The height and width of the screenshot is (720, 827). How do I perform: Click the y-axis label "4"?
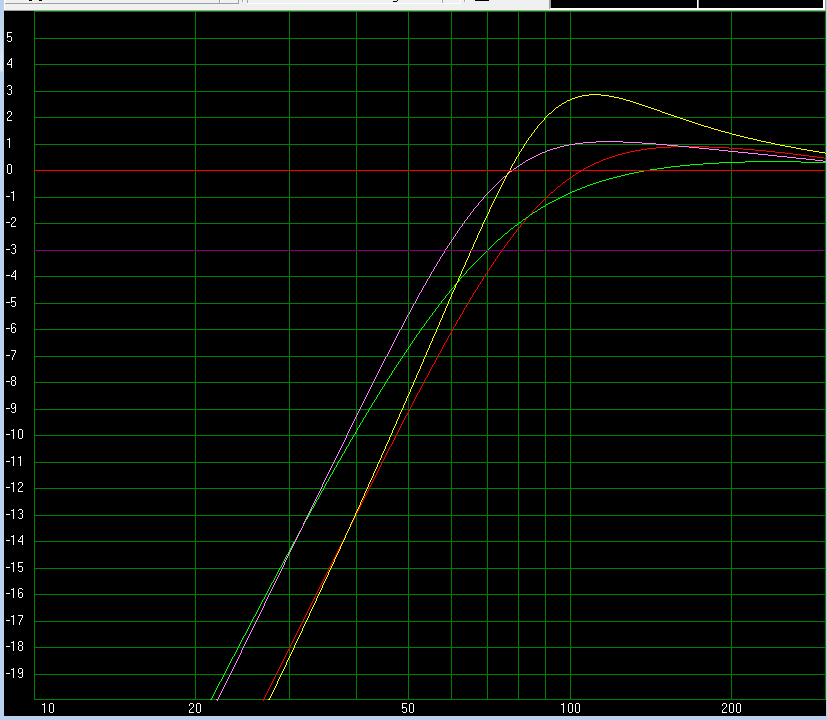pyautogui.click(x=9, y=64)
